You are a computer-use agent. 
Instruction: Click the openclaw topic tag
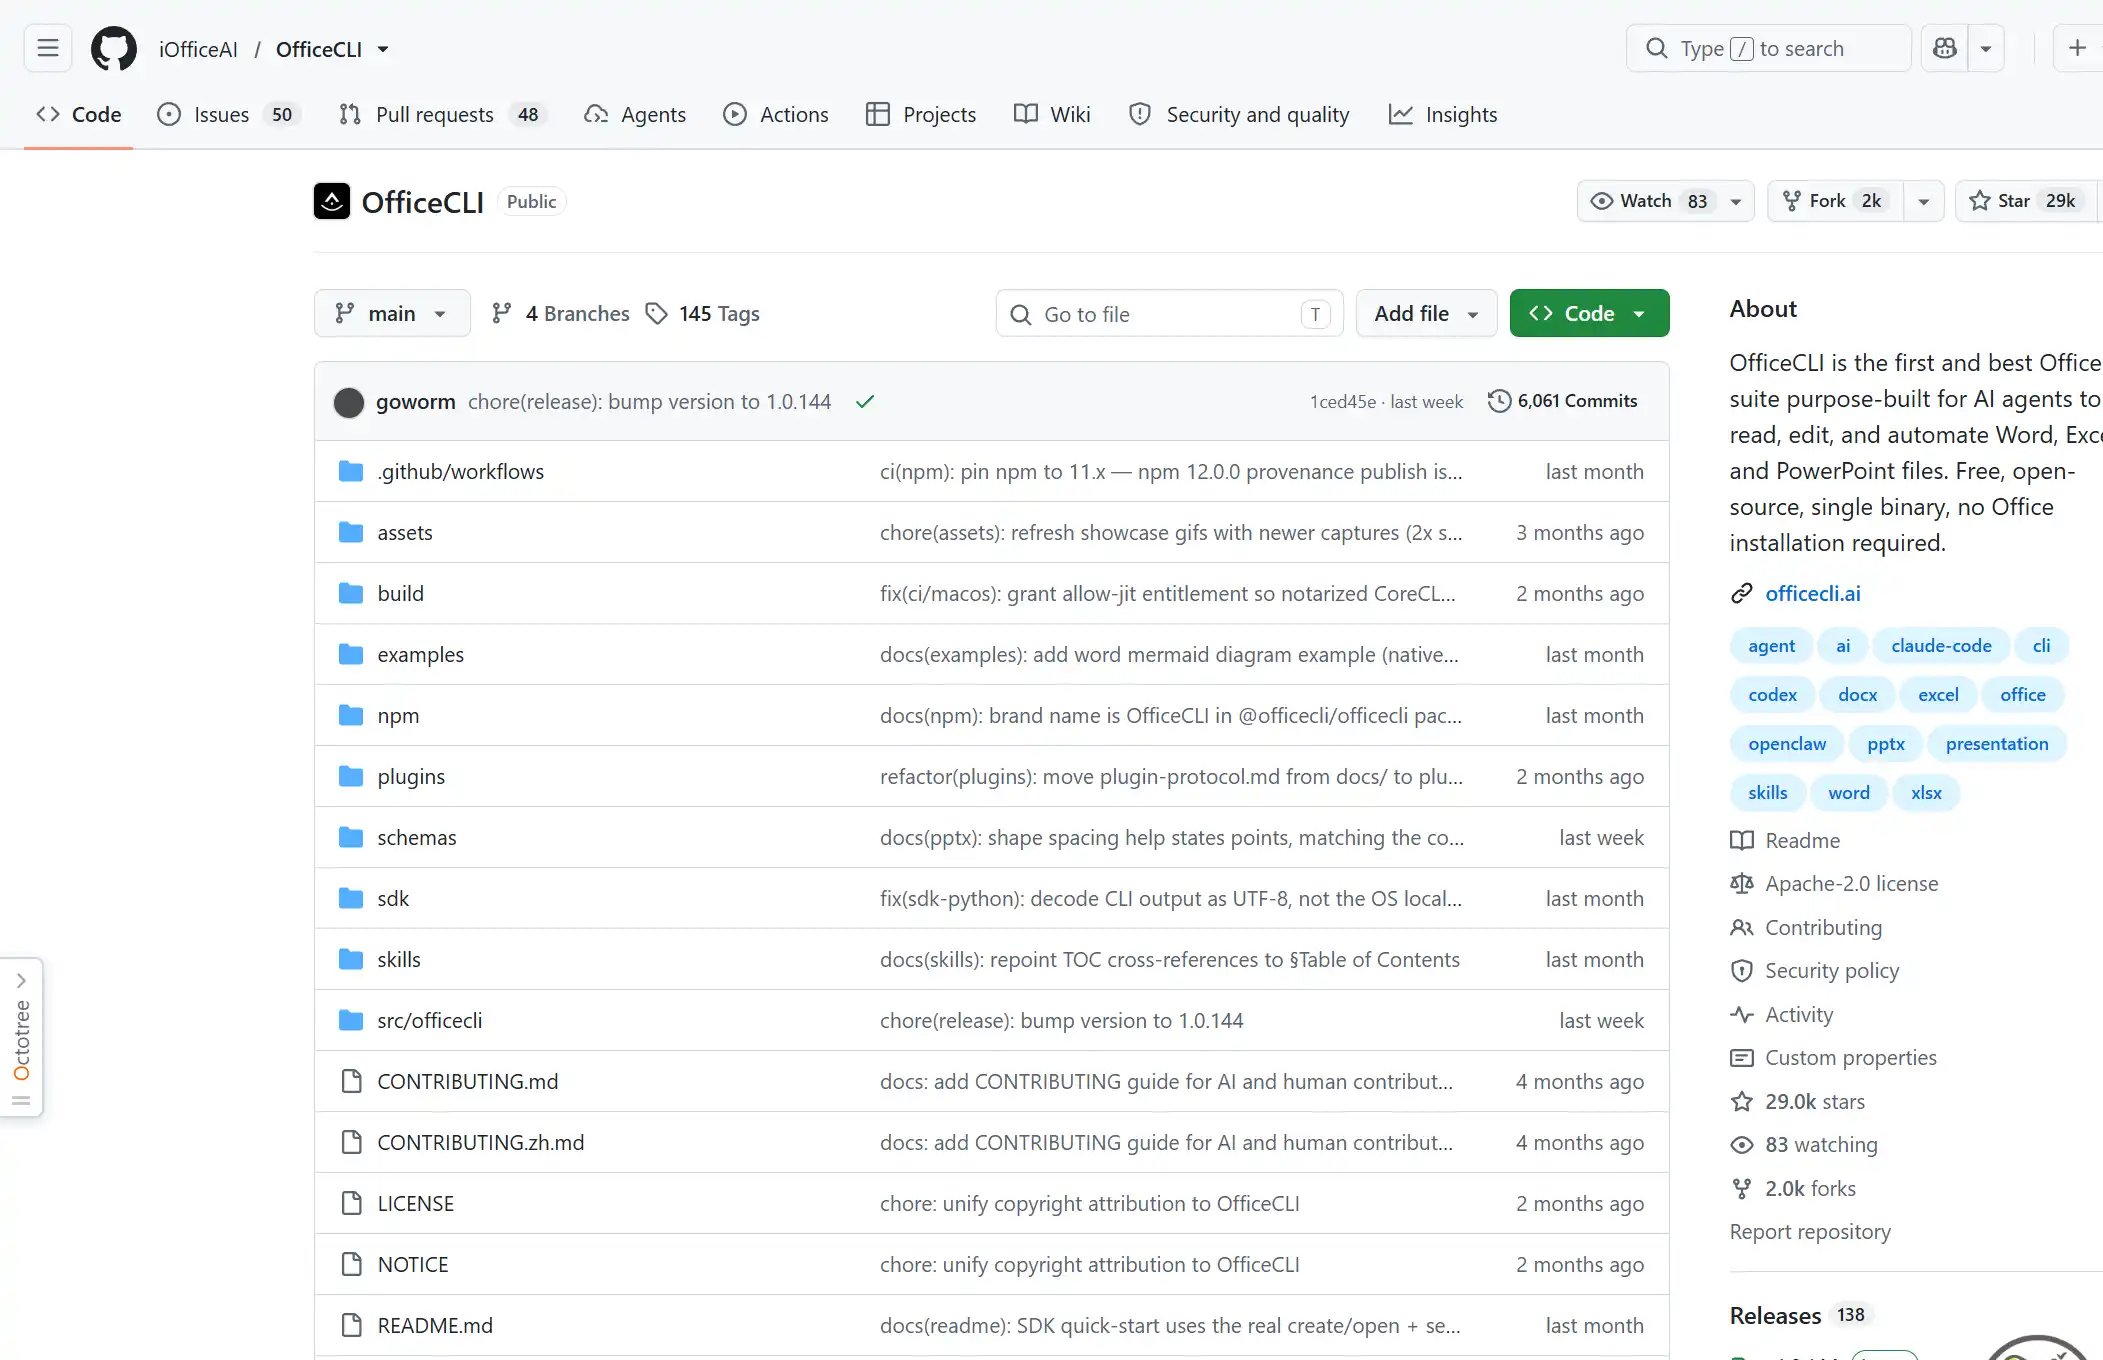pyautogui.click(x=1787, y=743)
